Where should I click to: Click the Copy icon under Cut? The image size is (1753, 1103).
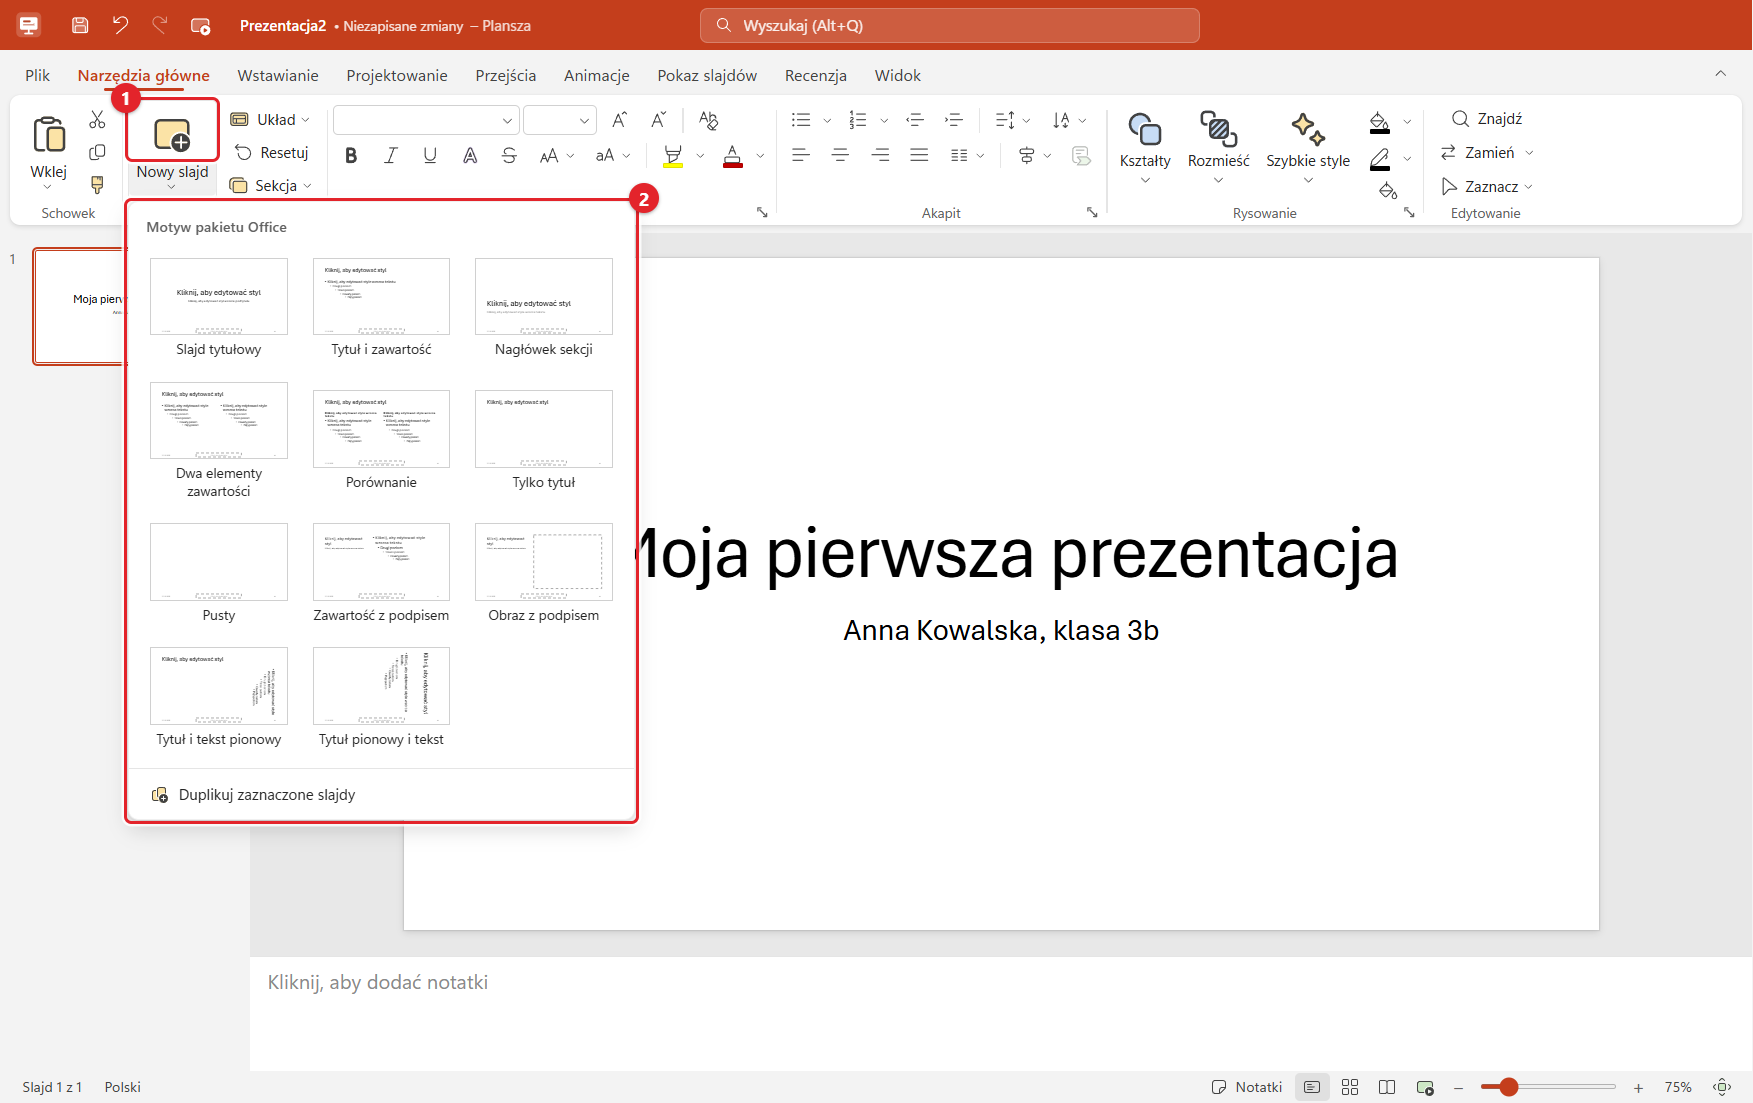(97, 152)
